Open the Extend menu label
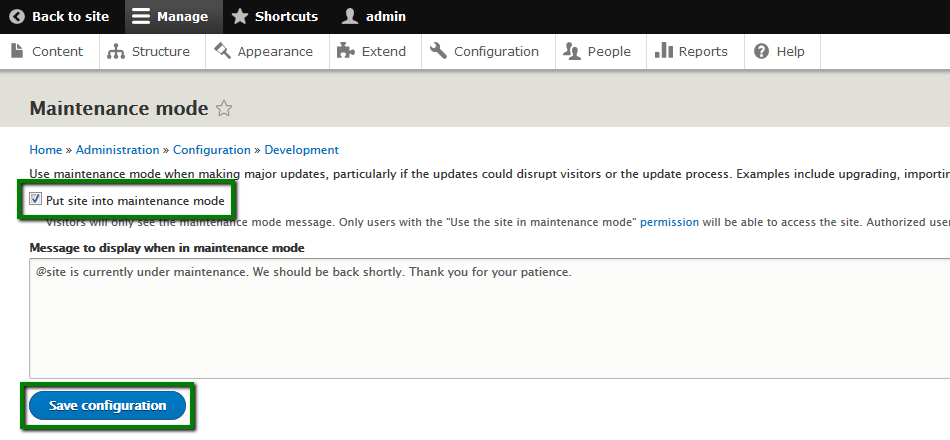950x440 pixels. click(384, 52)
